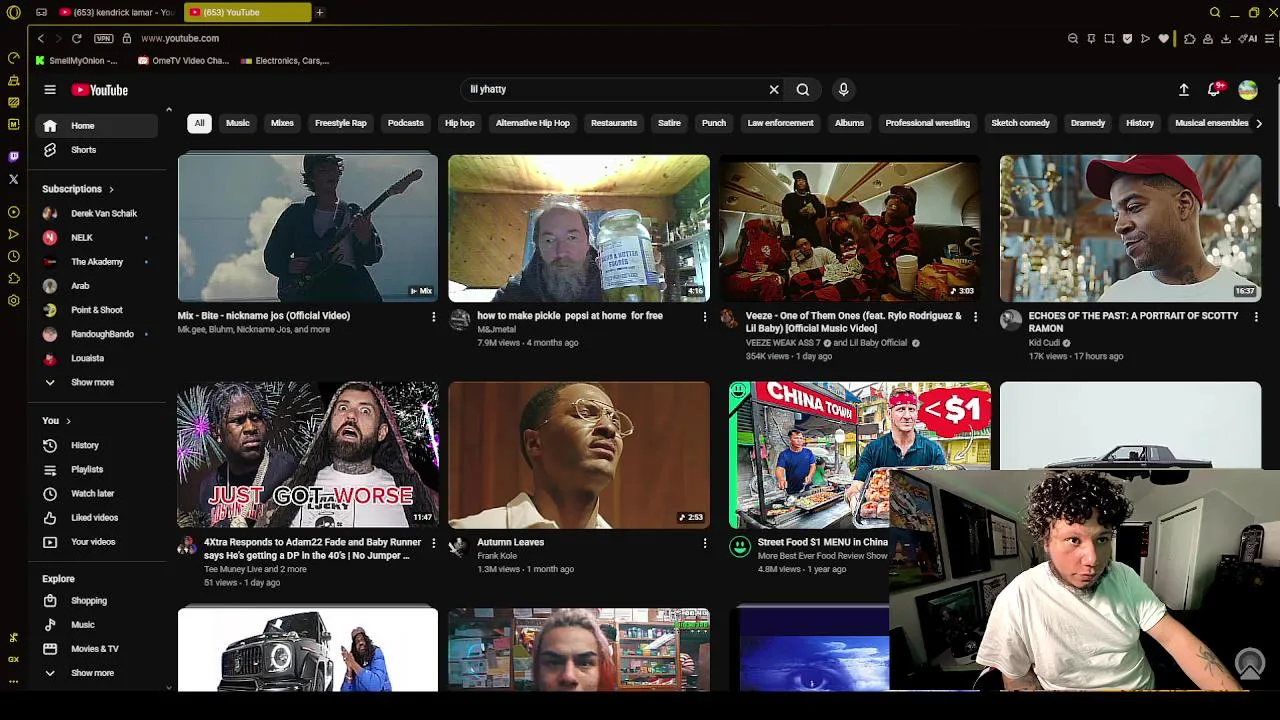Expand Show more under Subscriptions
The height and width of the screenshot is (720, 1280).
pyautogui.click(x=97, y=382)
